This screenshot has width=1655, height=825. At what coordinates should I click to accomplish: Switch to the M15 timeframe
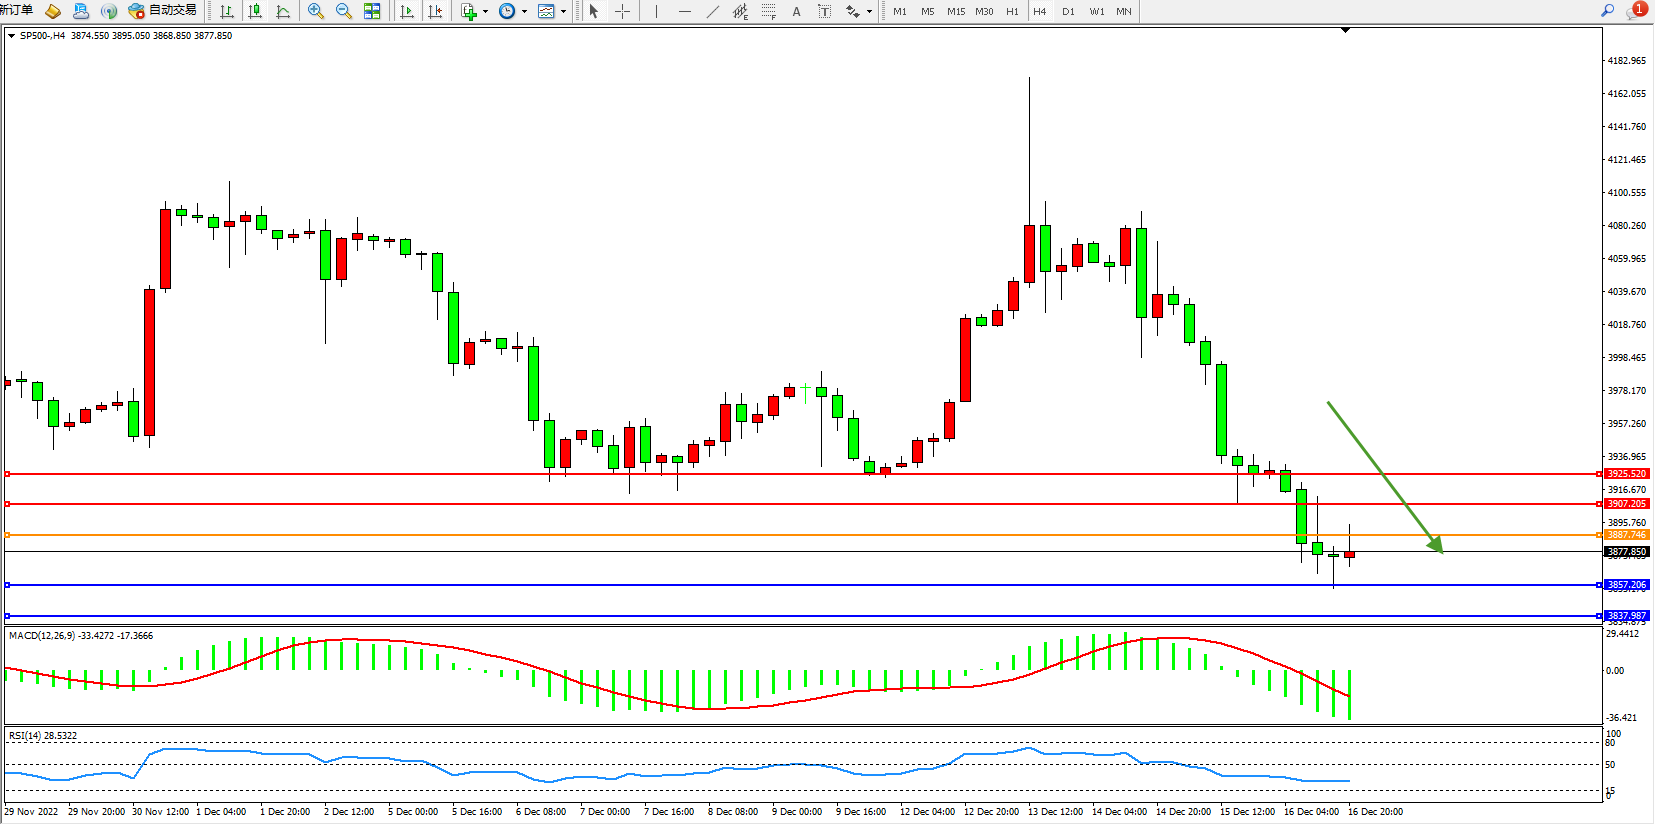[956, 11]
